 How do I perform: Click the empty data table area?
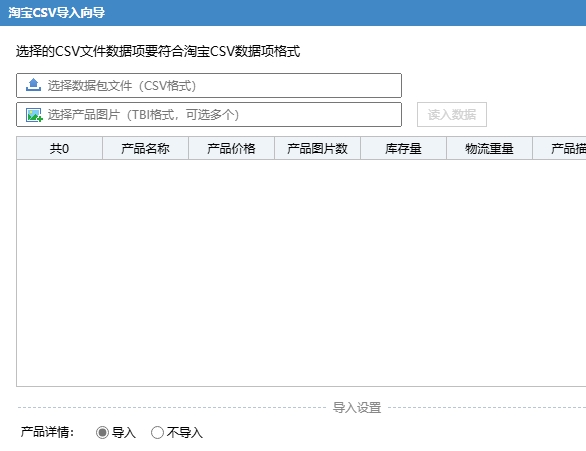coord(301,273)
